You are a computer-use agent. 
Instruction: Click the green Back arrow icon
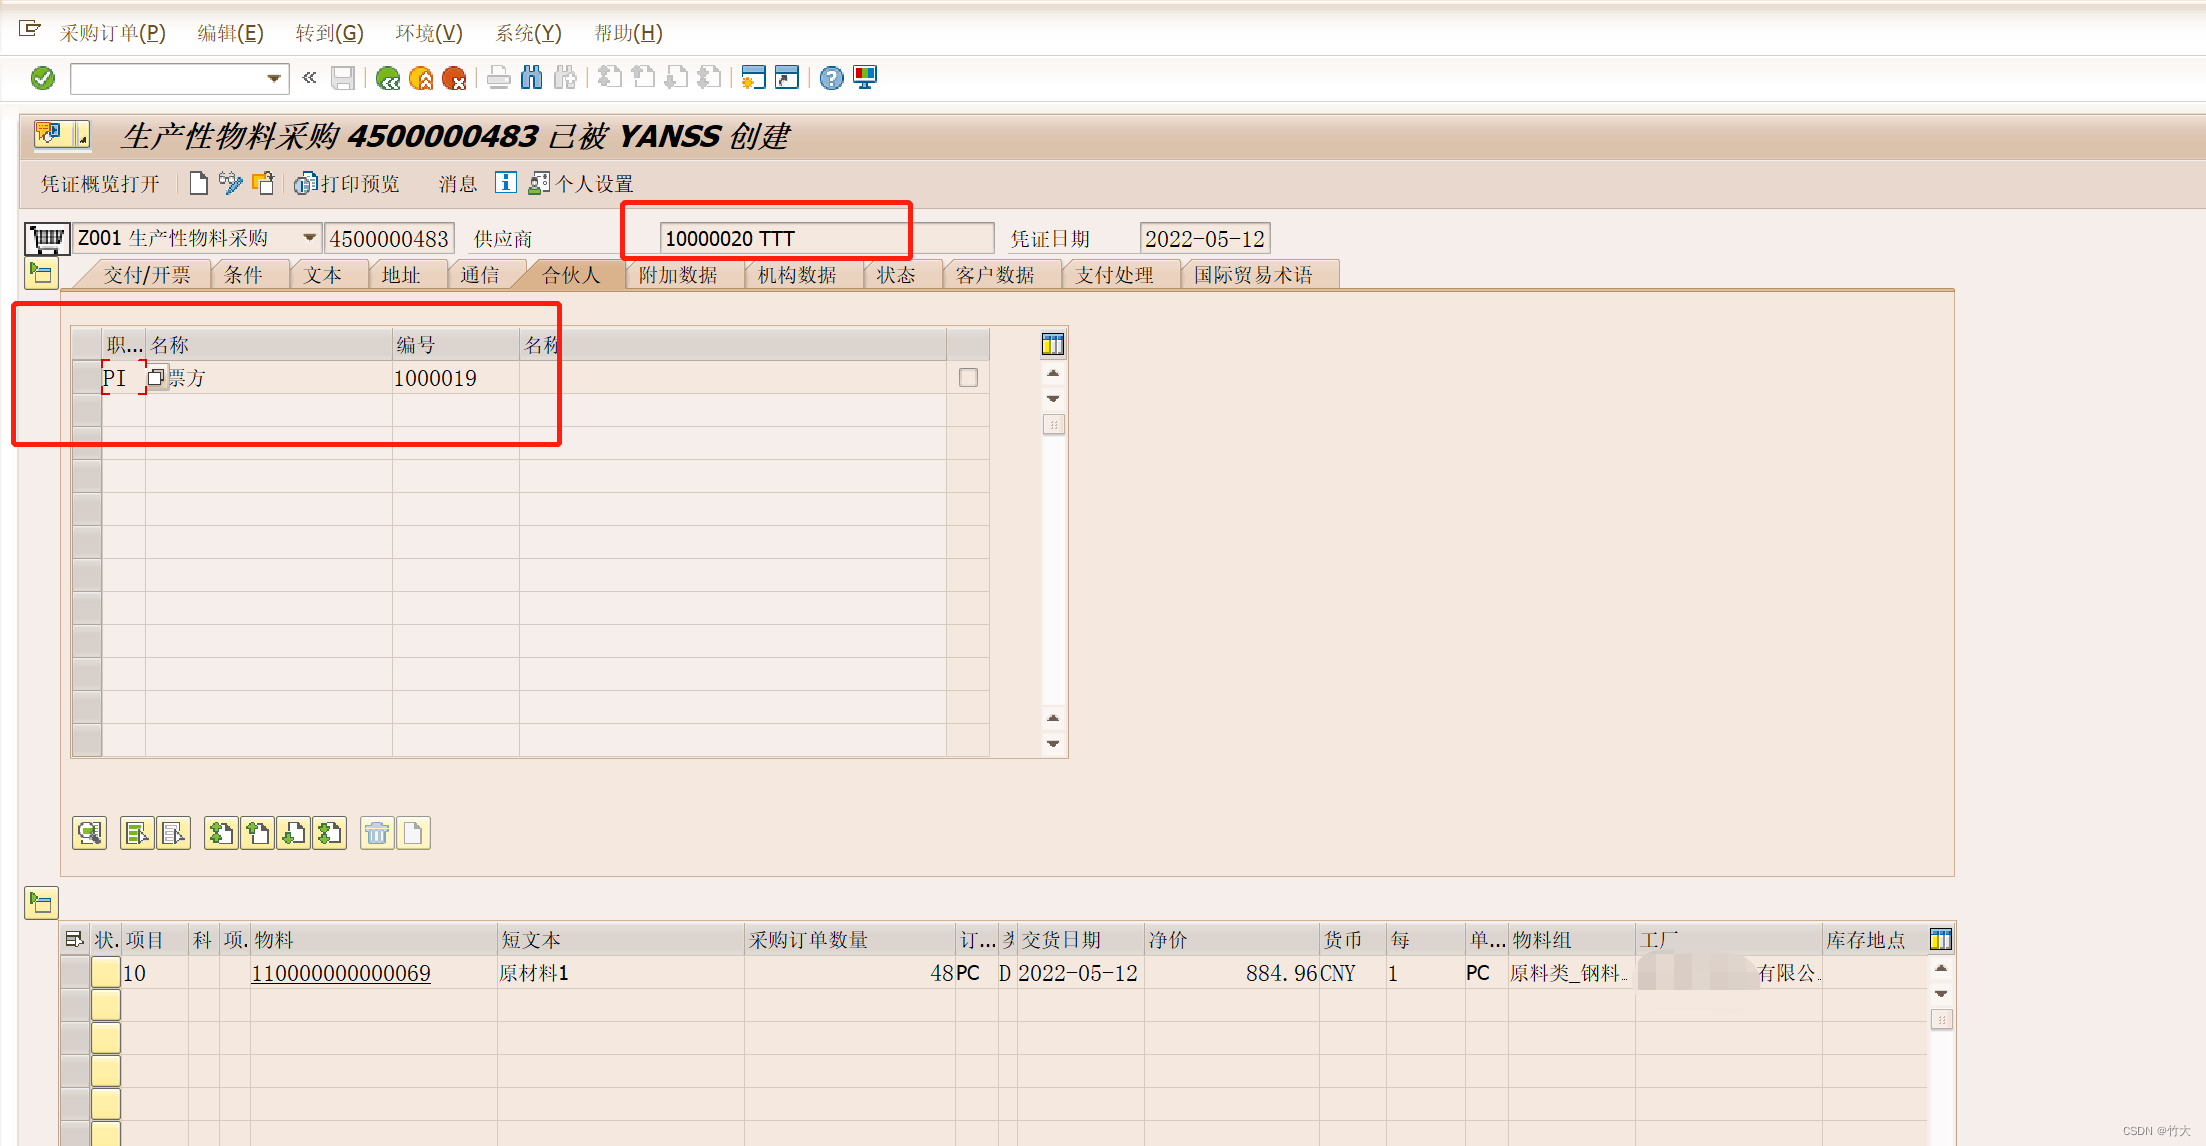(388, 78)
